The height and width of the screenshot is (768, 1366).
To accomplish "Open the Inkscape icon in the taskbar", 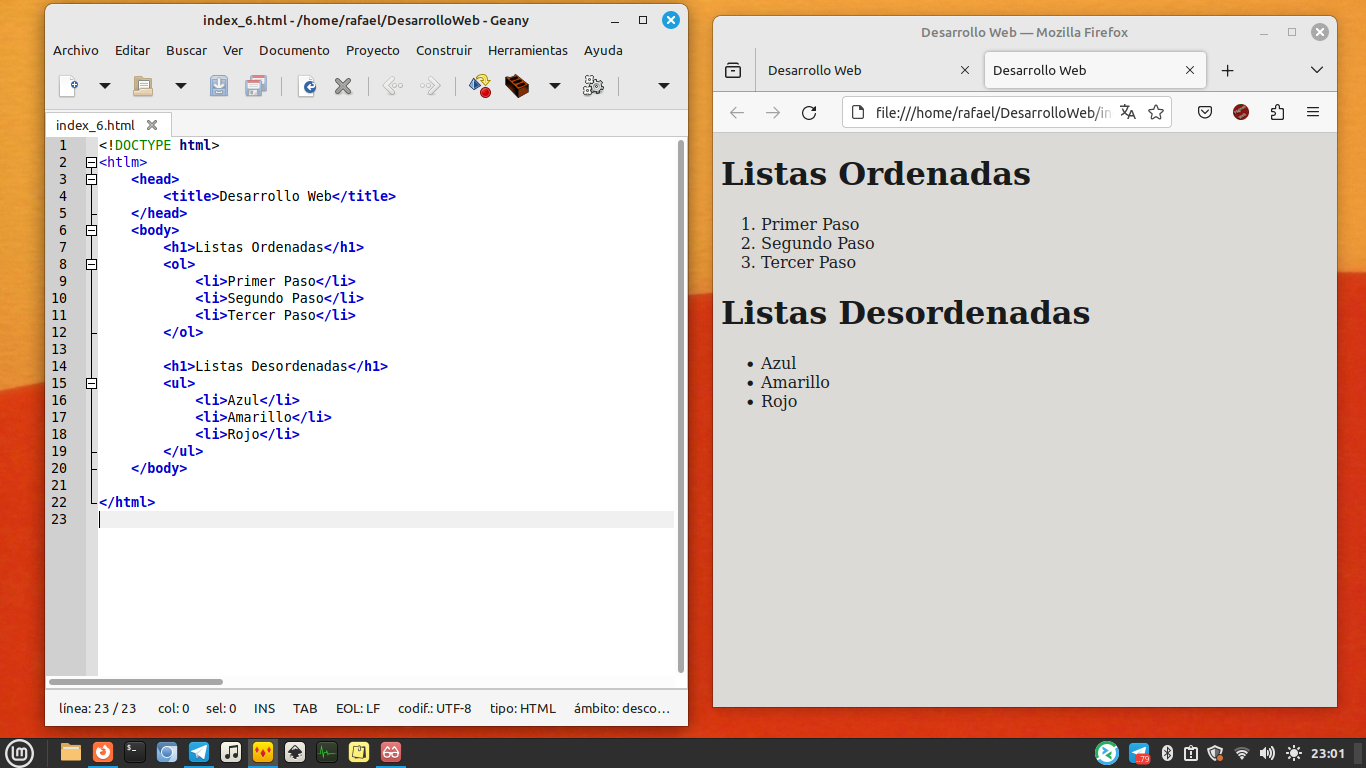I will [x=295, y=752].
